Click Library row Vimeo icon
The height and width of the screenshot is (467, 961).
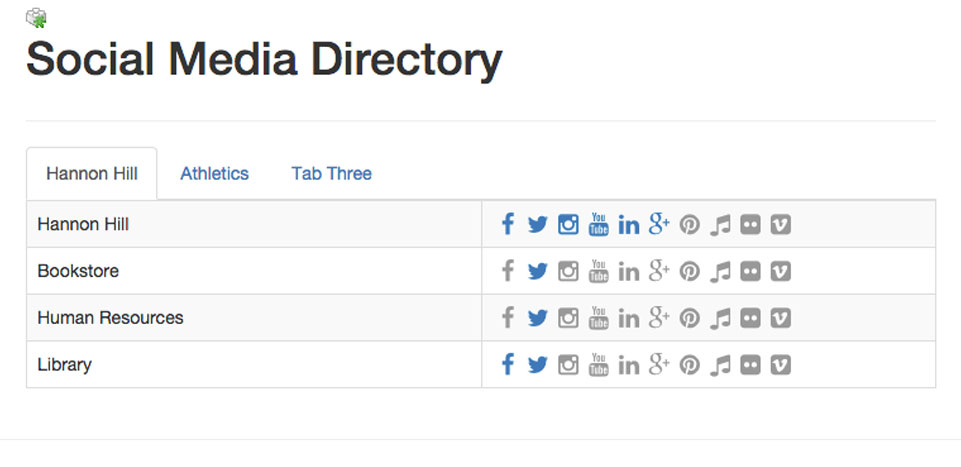(x=780, y=365)
